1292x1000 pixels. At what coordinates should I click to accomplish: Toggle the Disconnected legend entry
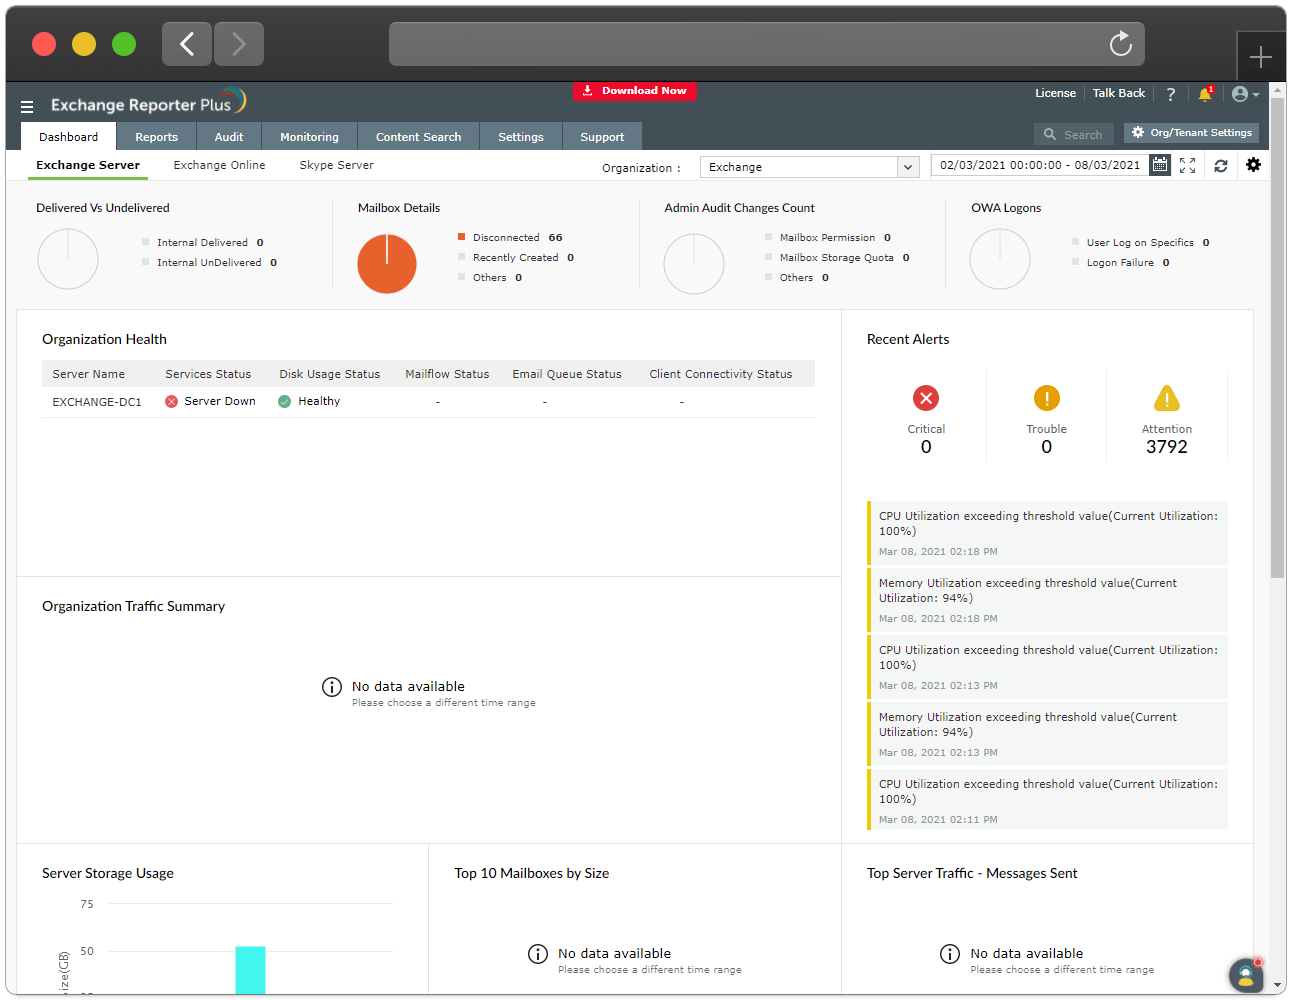pyautogui.click(x=510, y=238)
